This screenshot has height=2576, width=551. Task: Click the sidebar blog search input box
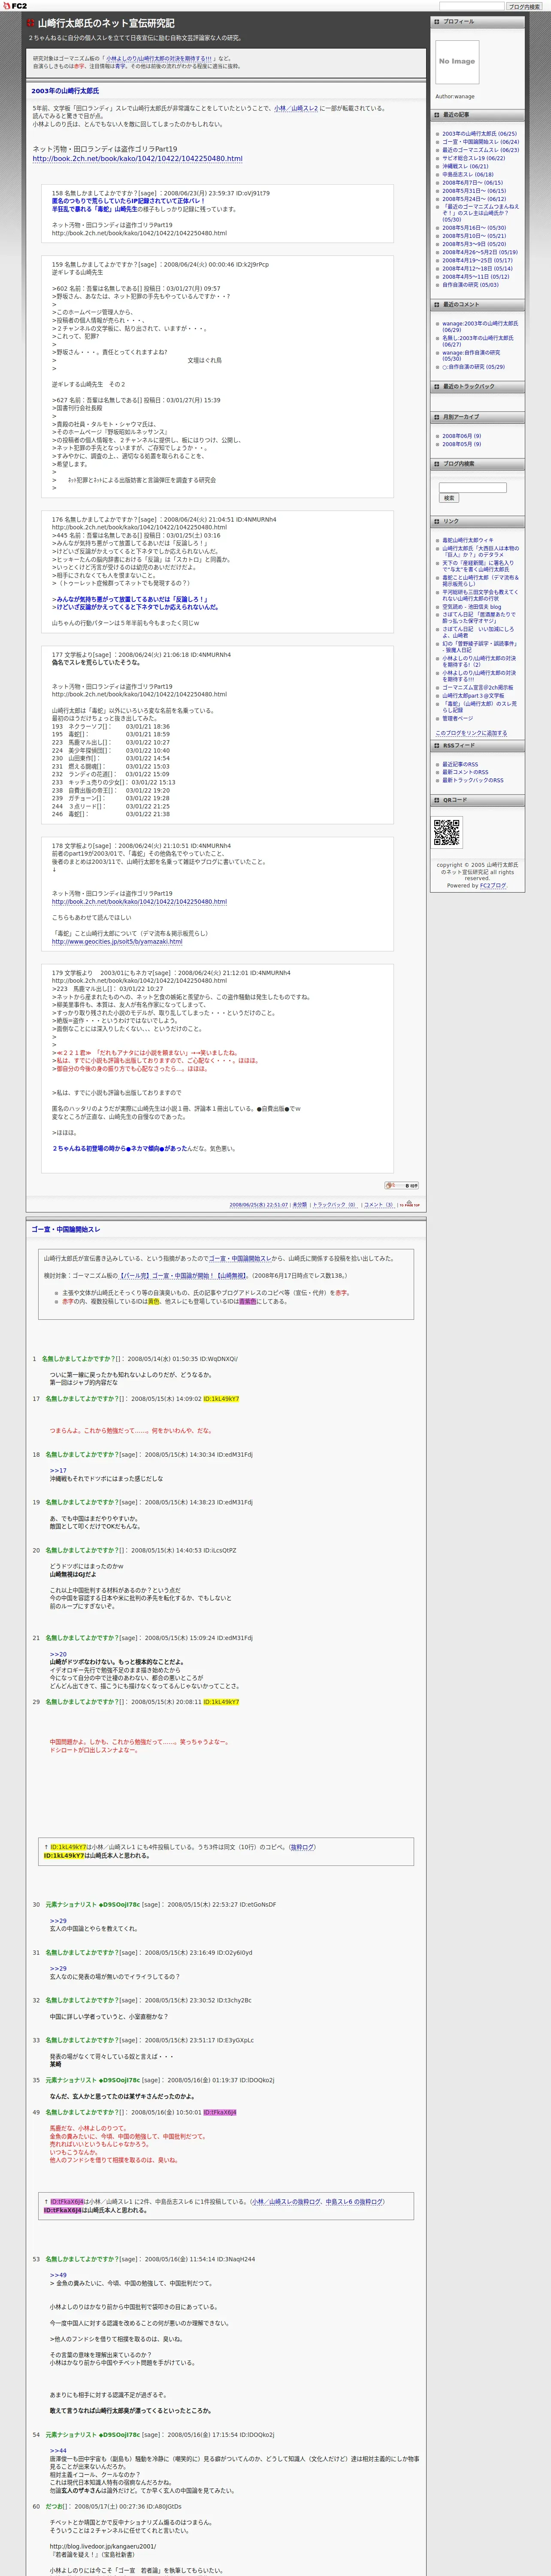(472, 488)
